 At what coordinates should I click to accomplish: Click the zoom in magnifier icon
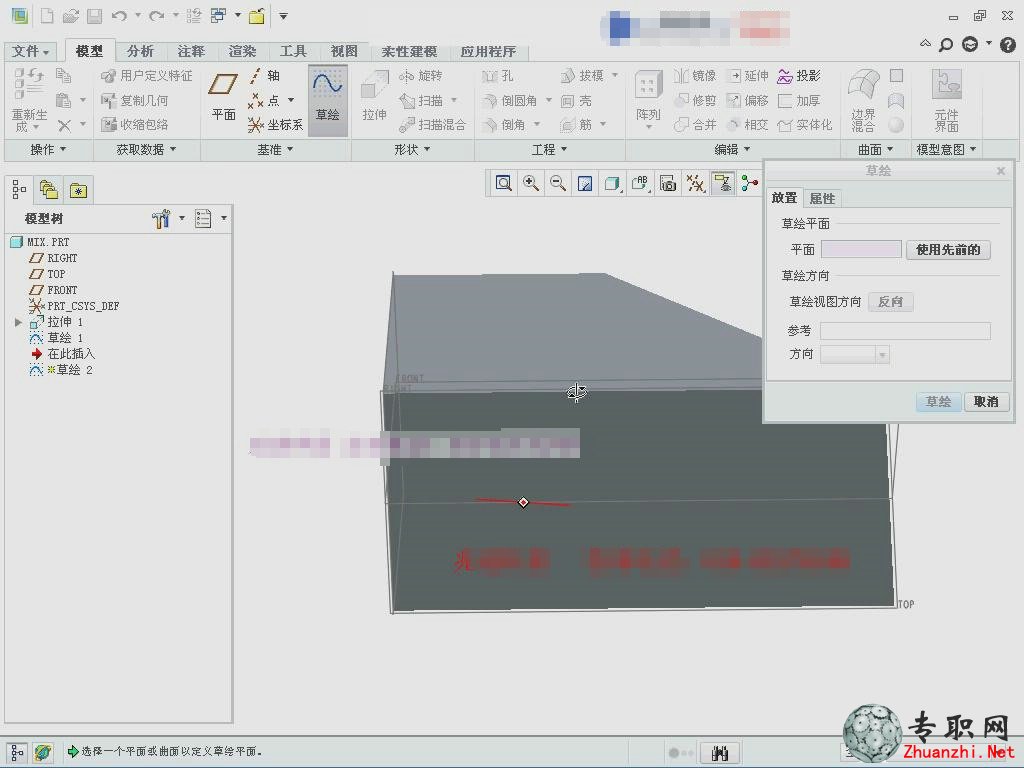530,184
